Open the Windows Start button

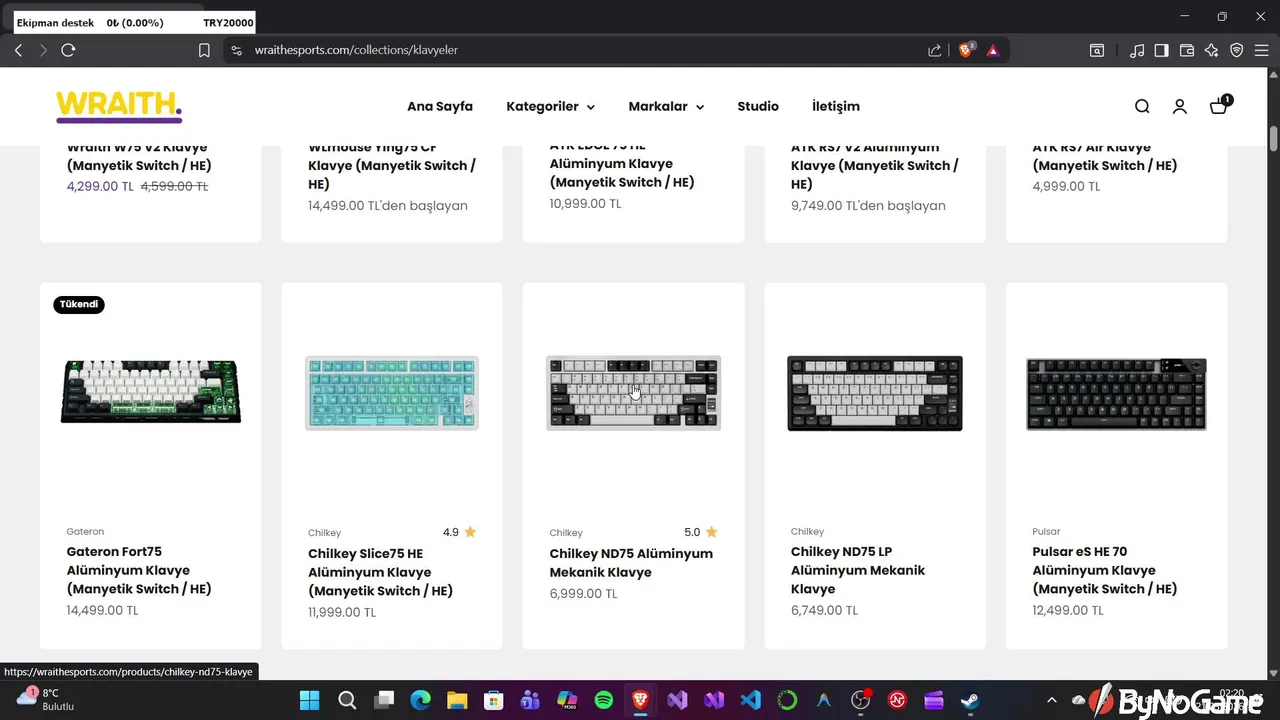click(x=309, y=700)
